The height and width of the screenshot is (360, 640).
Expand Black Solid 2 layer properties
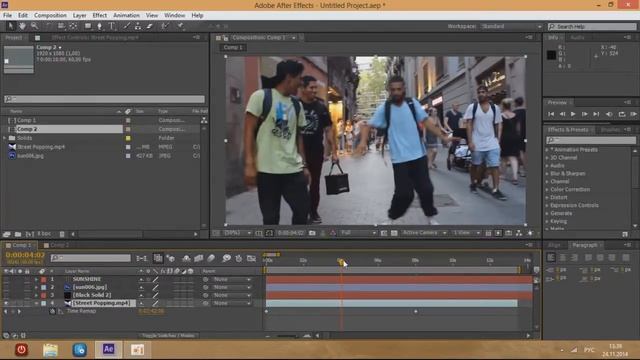36,295
